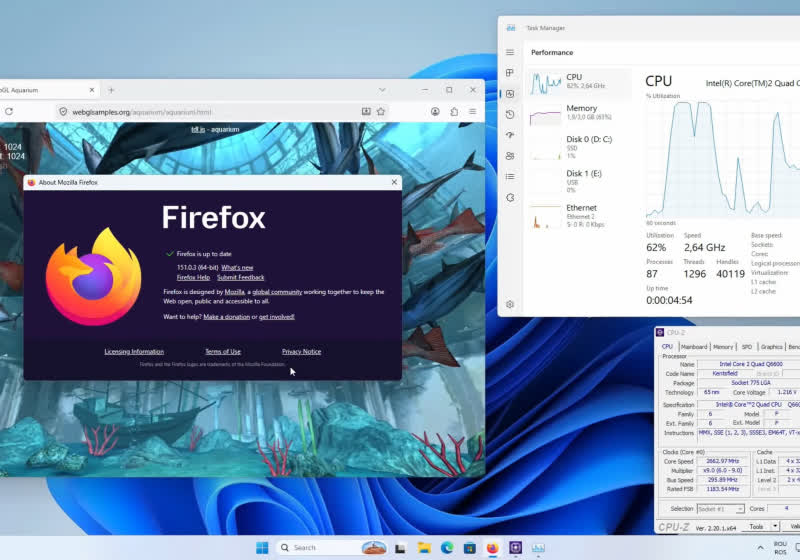Open the What's new link
Screen dimensions: 800x560
237,268
